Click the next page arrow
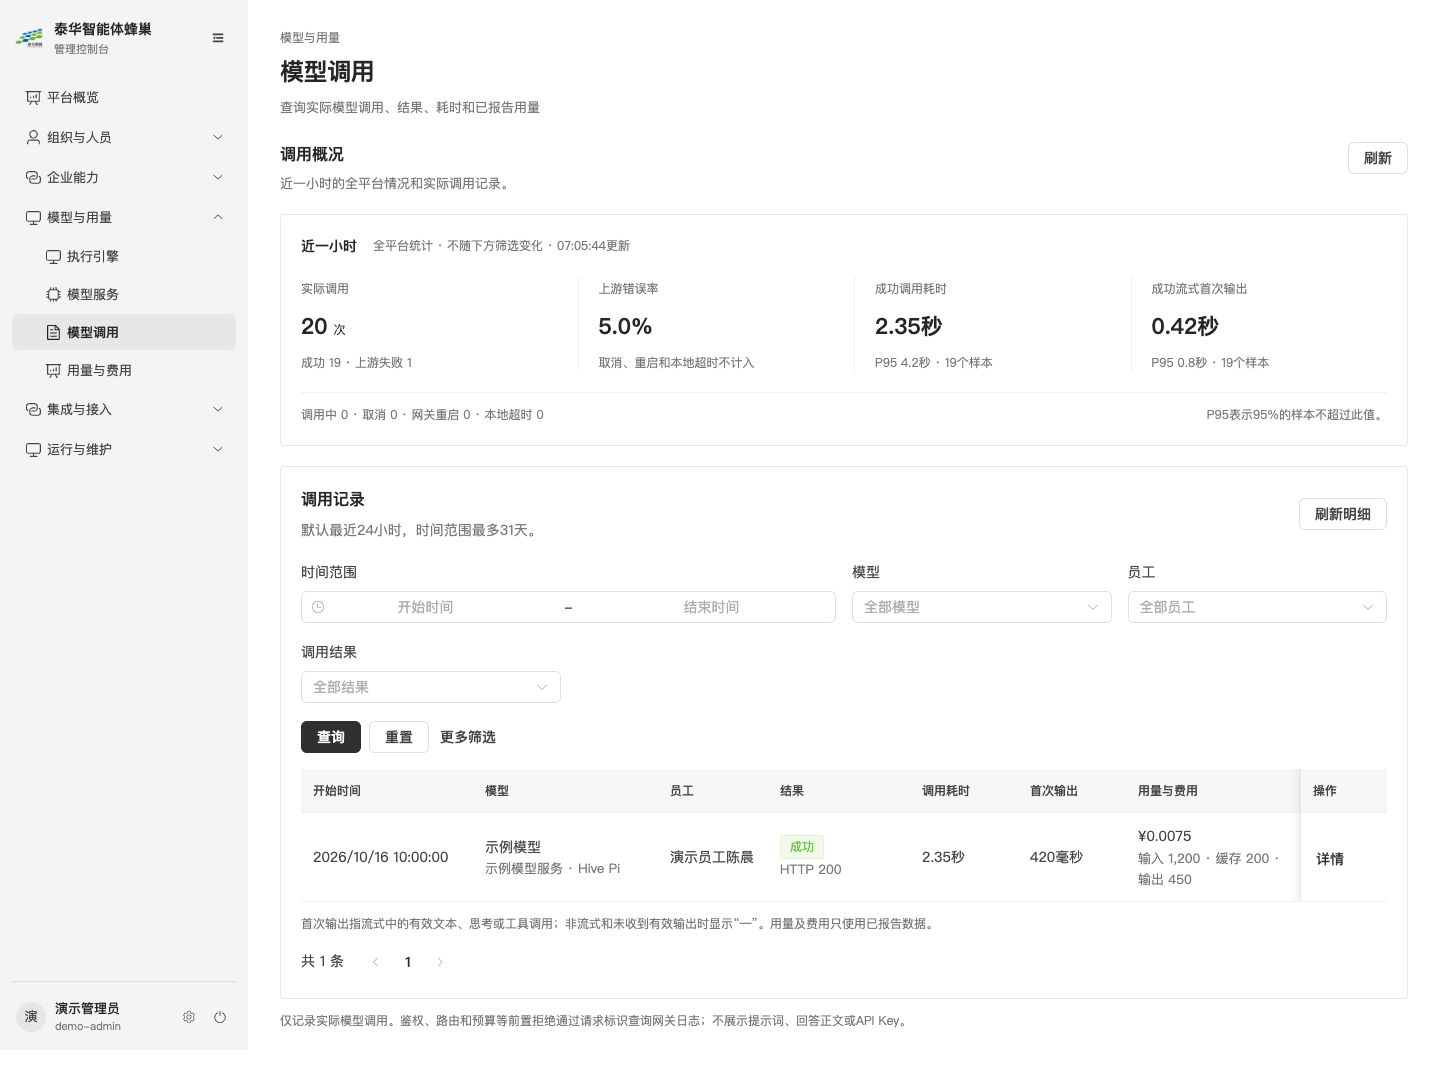1440x1071 pixels. pos(440,962)
